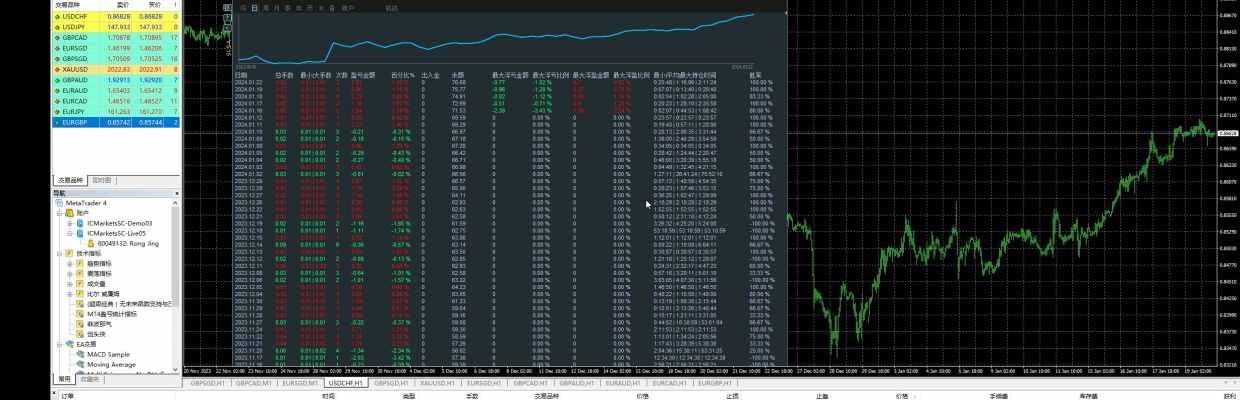Click the EURGBP direction arrow icon
The width and height of the screenshot is (1240, 400).
(58, 121)
